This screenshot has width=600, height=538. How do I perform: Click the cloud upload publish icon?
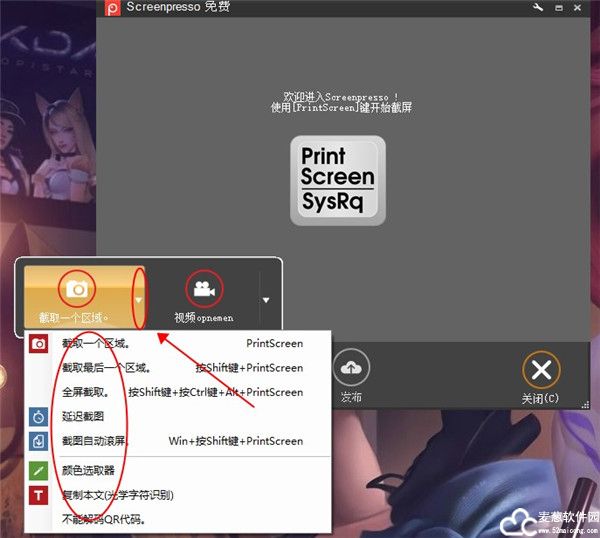(x=351, y=368)
